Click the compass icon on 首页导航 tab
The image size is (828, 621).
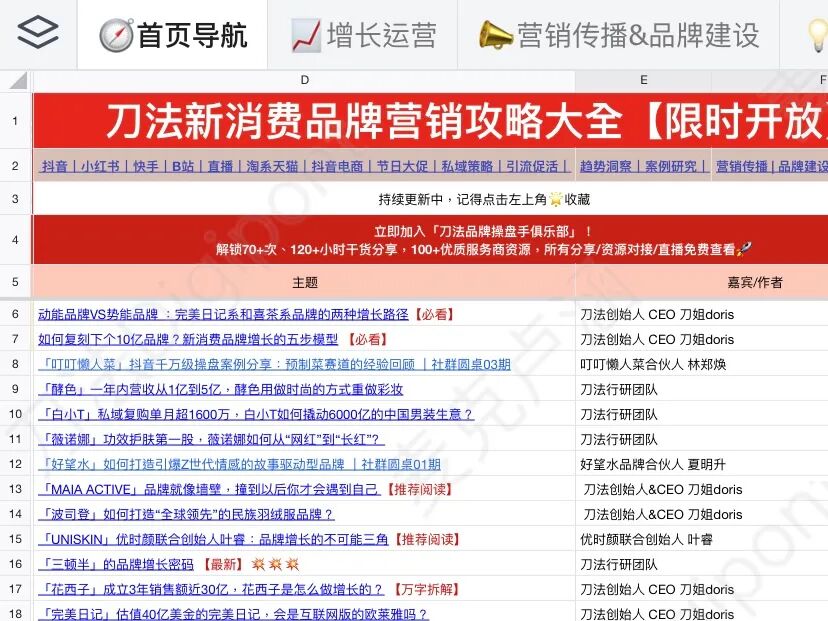pos(115,35)
